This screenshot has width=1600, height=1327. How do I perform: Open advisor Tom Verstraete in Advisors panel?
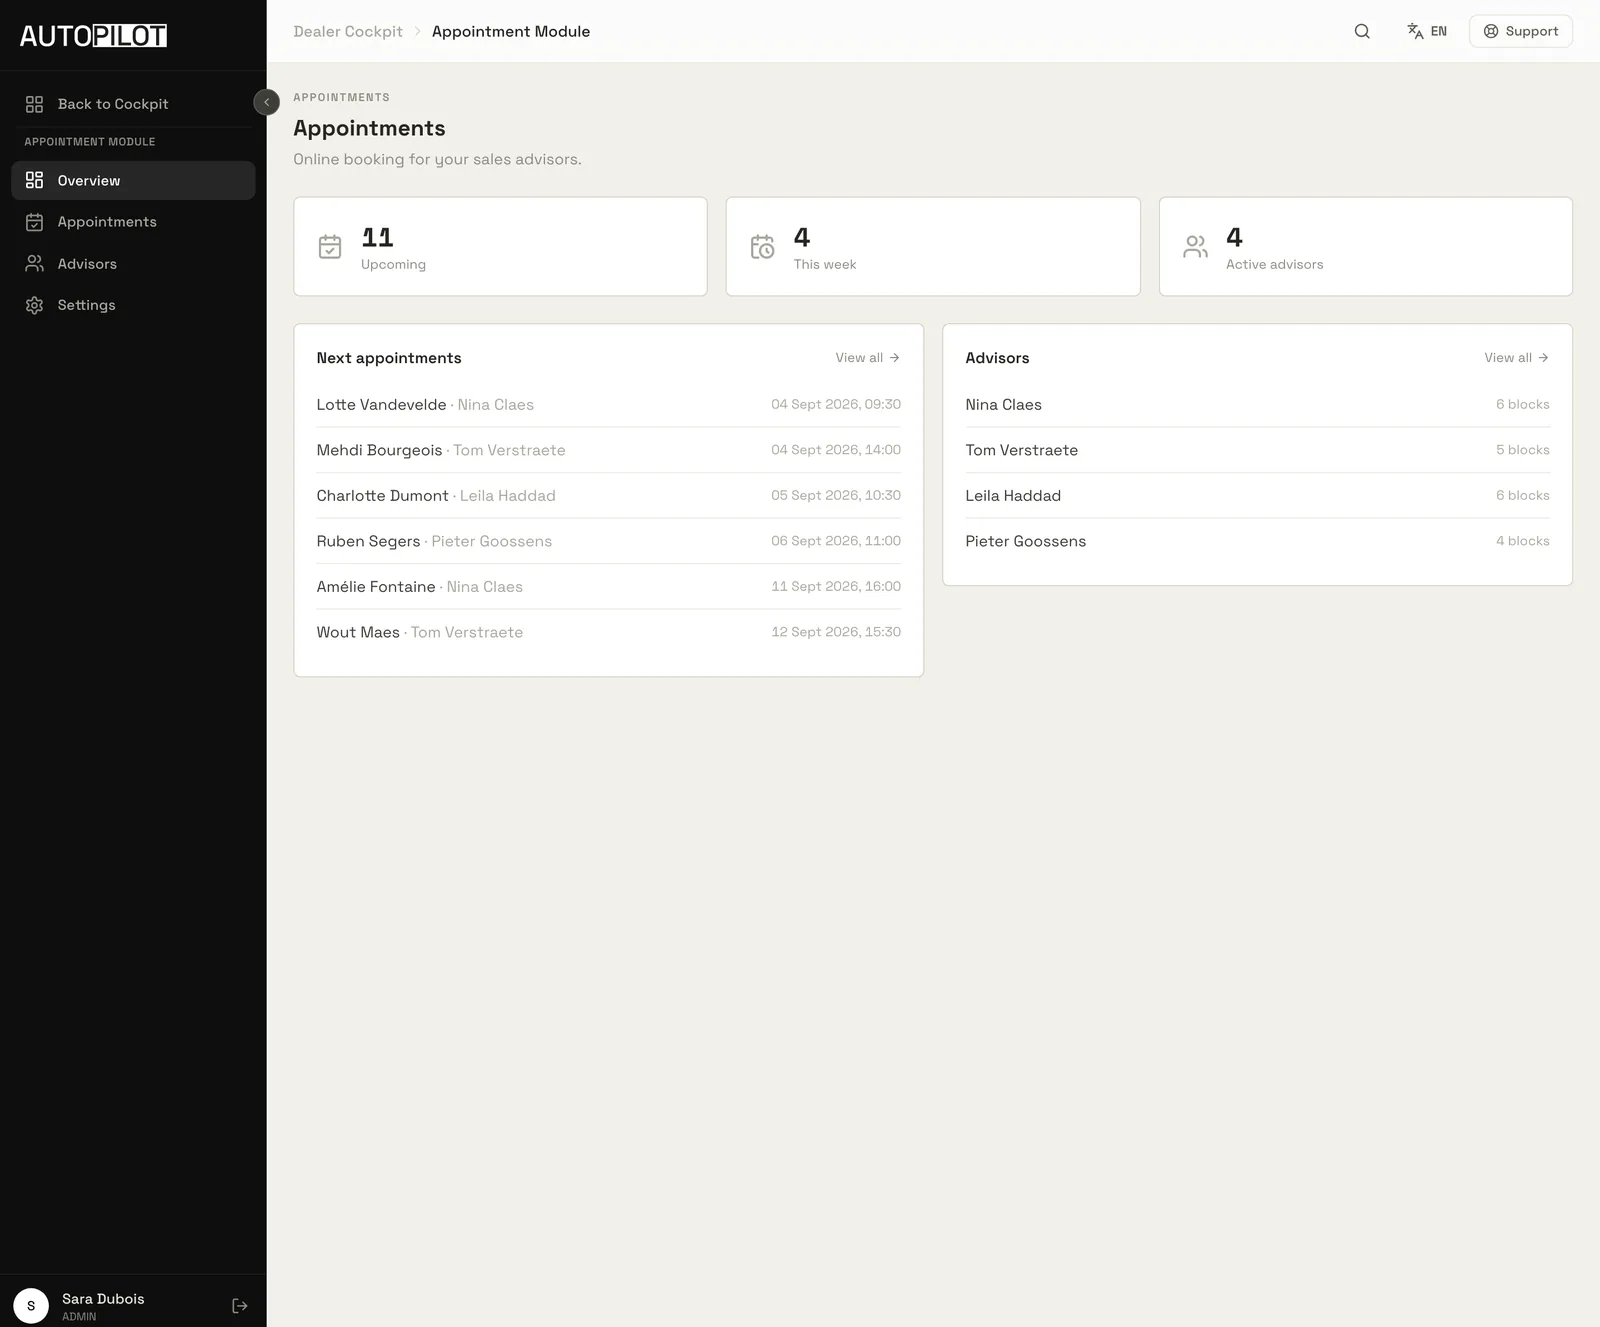[x=1257, y=450]
